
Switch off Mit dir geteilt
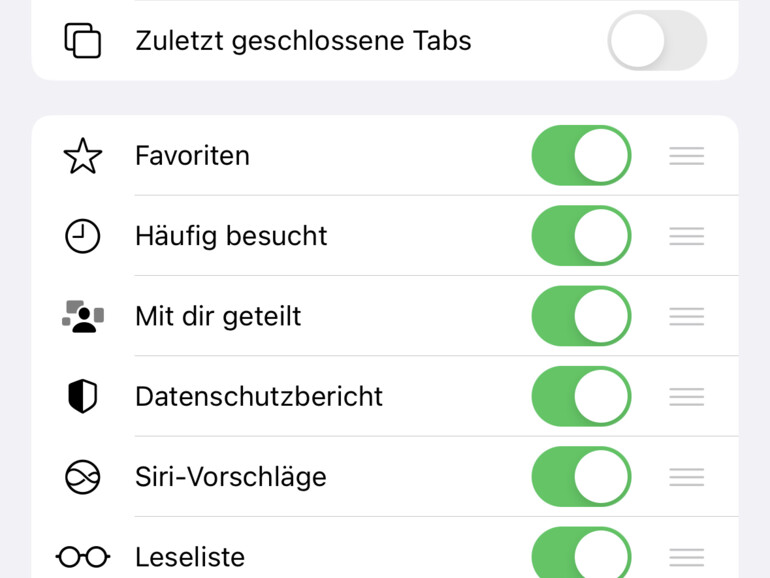coord(581,316)
